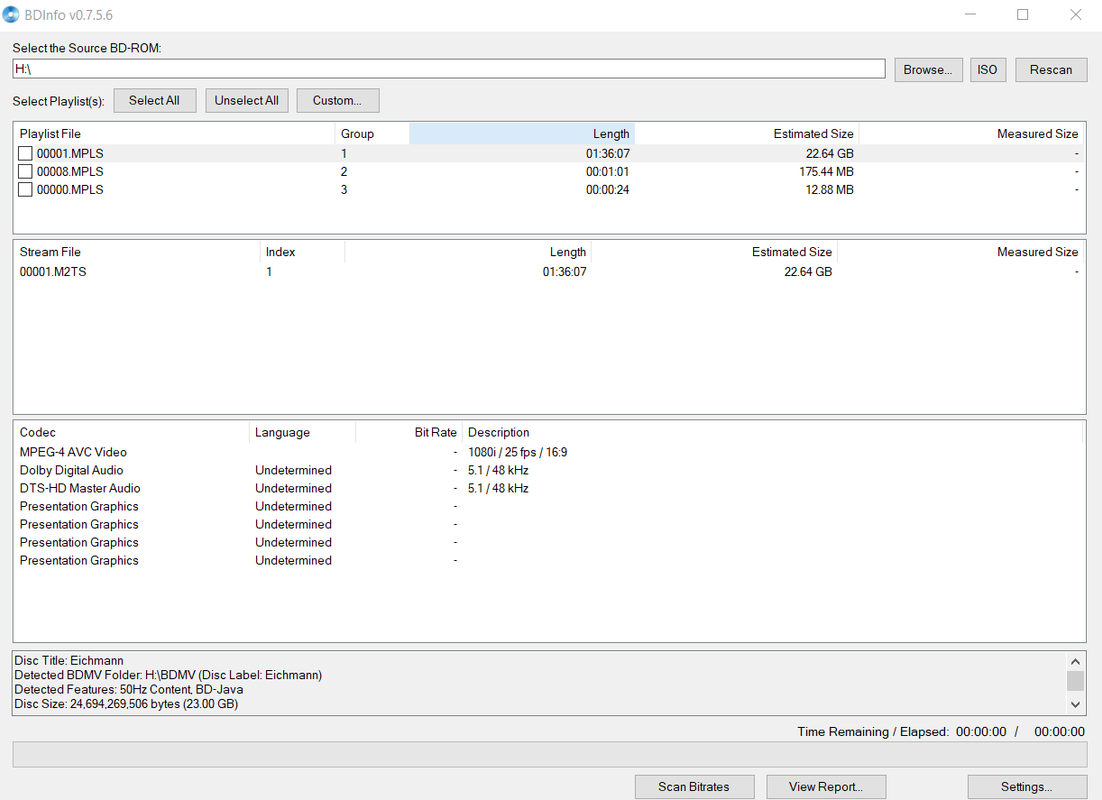1102x800 pixels.
Task: Select the 00001.M2TS stream file row
Action: point(549,271)
